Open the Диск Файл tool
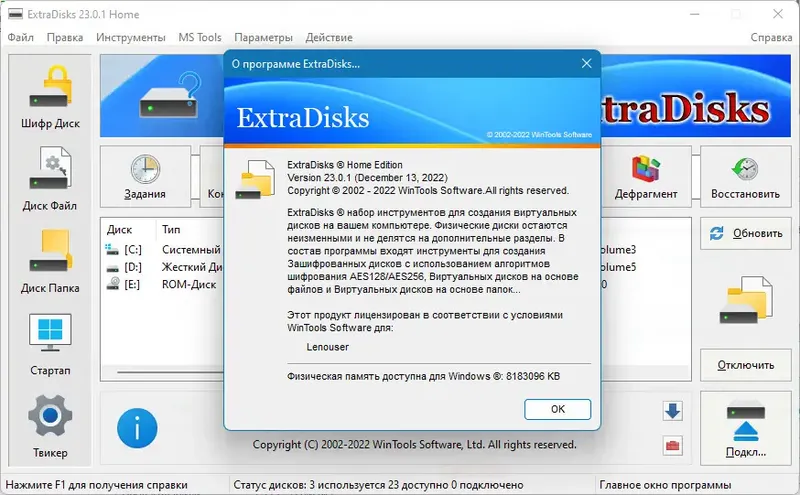Viewport: 800px width, 495px height. tap(50, 179)
